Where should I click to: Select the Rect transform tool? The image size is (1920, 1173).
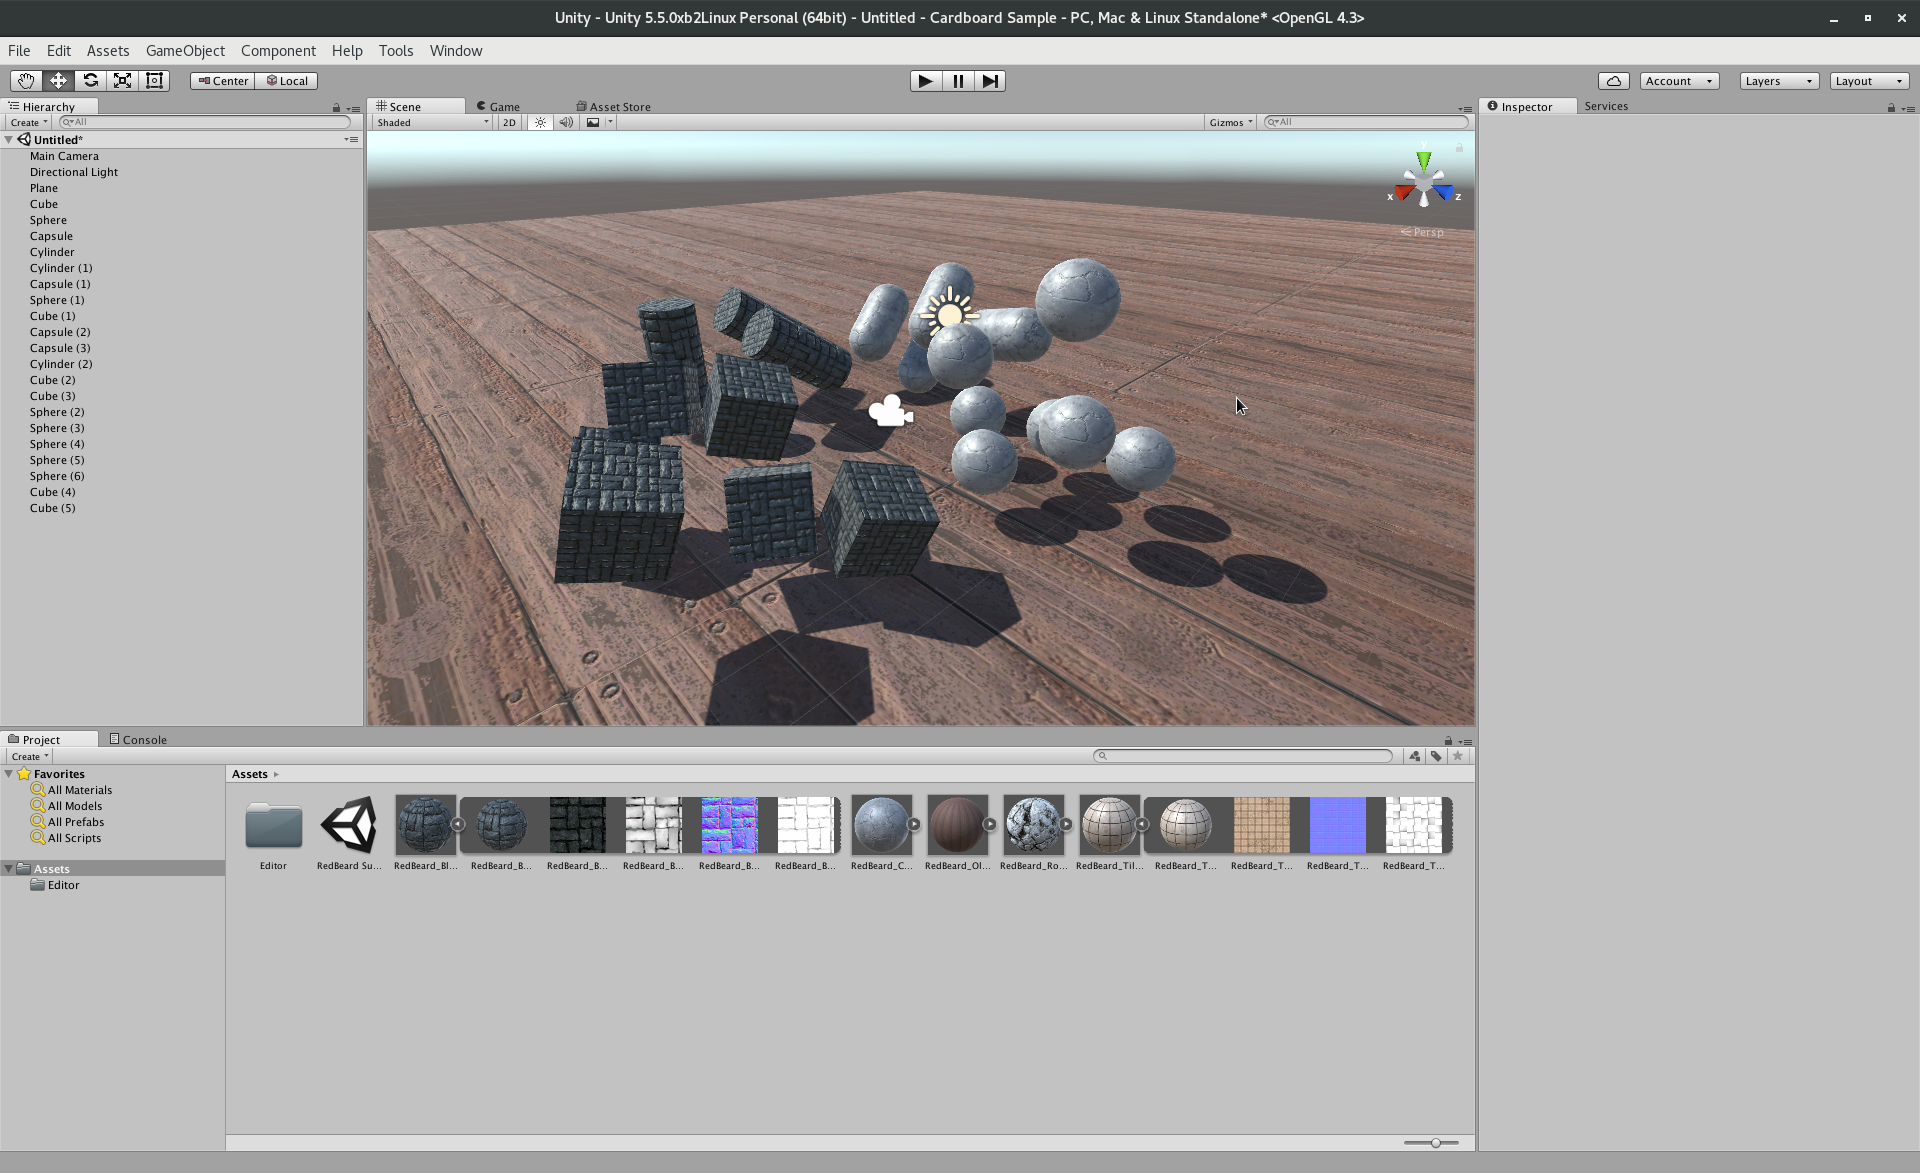pos(154,81)
